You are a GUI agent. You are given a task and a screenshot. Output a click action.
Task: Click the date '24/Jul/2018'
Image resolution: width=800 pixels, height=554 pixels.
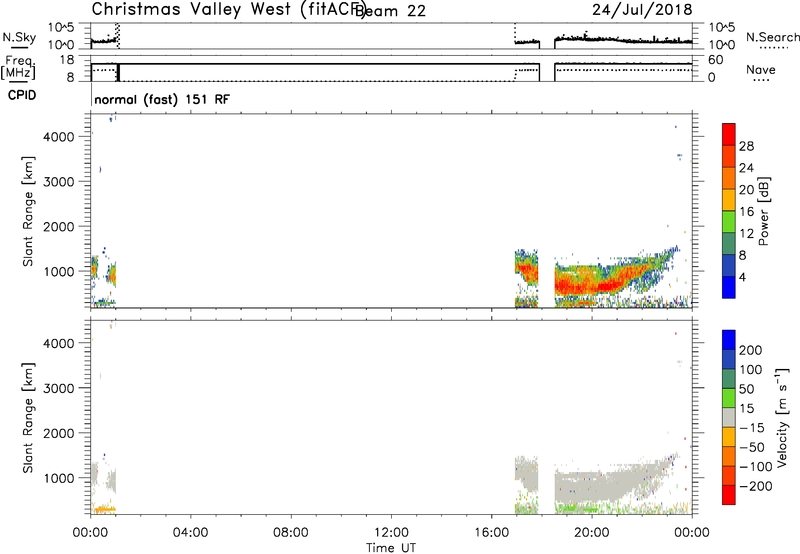click(642, 10)
